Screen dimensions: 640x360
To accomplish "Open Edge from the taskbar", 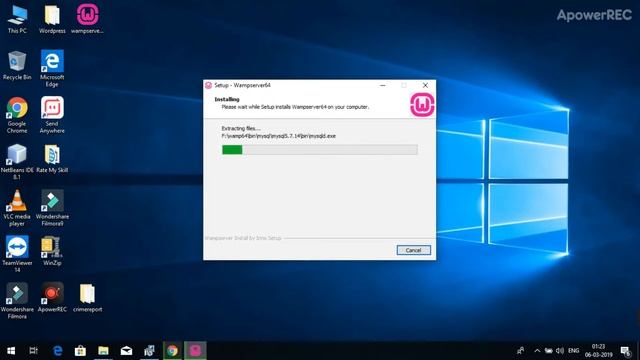I will (58, 351).
